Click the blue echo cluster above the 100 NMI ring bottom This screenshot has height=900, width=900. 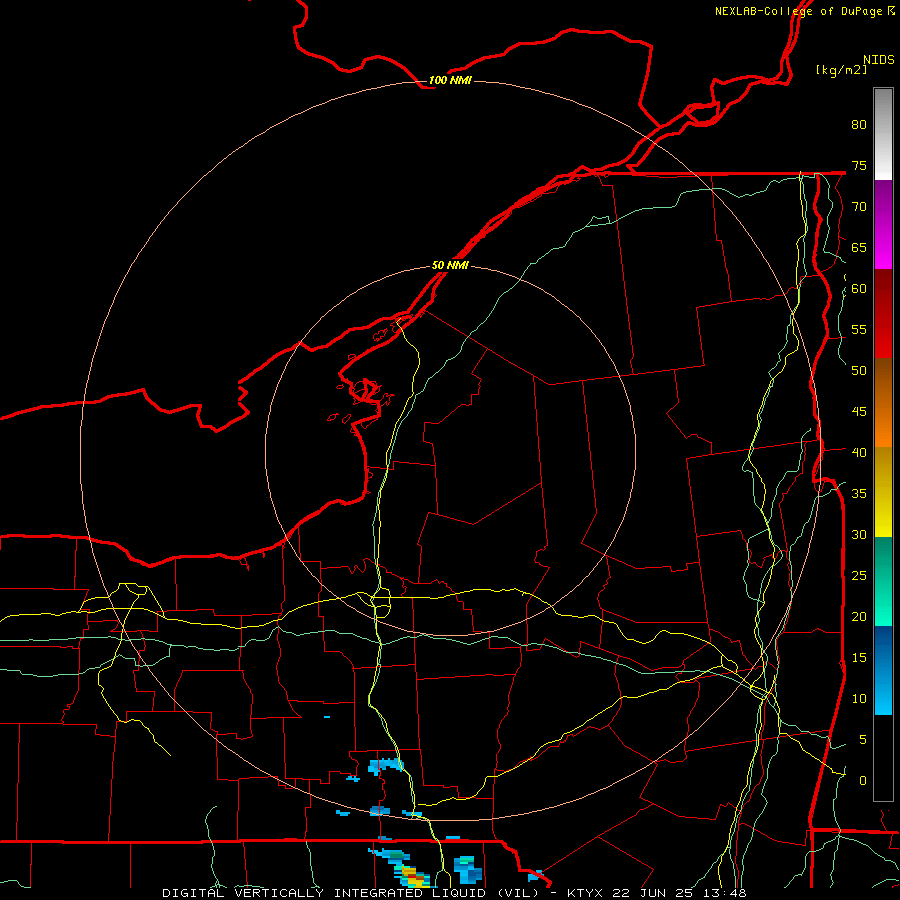pyautogui.click(x=386, y=765)
